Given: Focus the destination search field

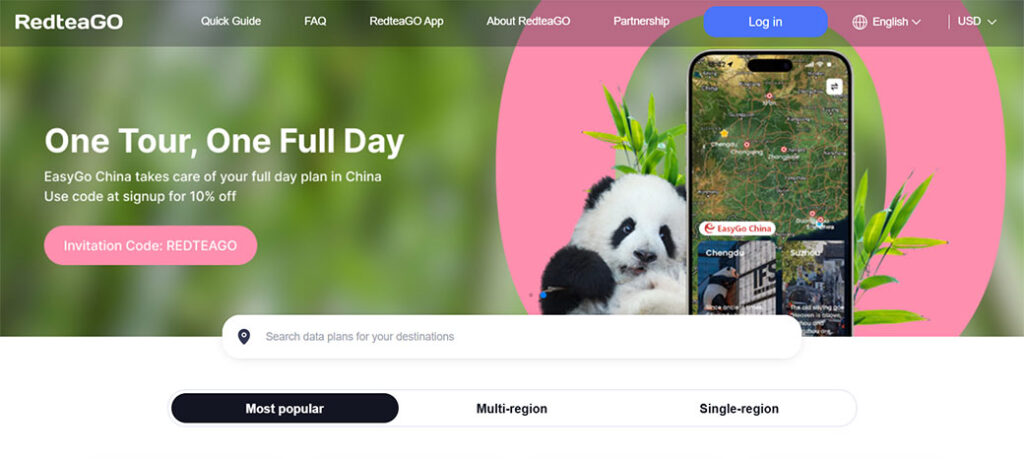Looking at the screenshot, I should [512, 337].
